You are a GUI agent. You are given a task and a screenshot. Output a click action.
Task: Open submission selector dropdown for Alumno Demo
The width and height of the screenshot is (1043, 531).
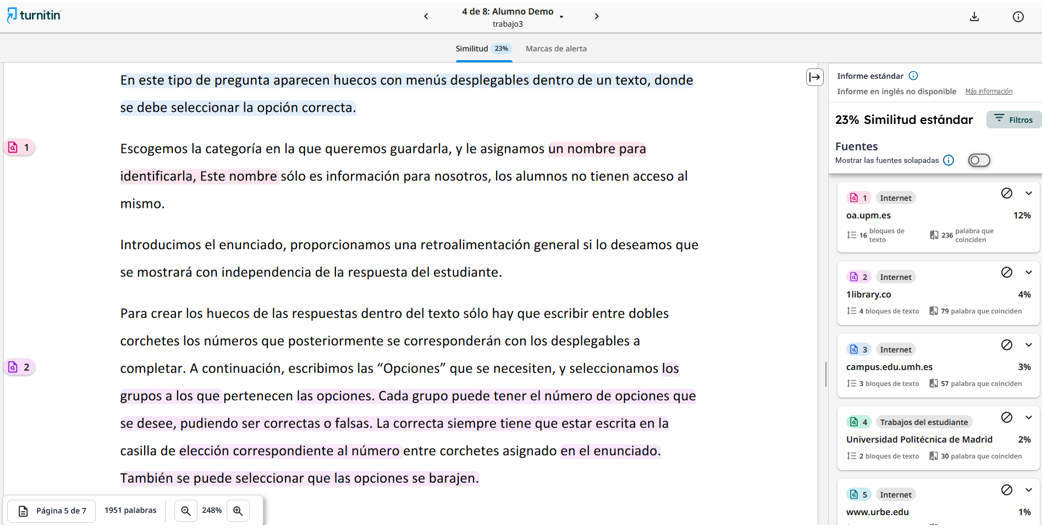coord(561,17)
